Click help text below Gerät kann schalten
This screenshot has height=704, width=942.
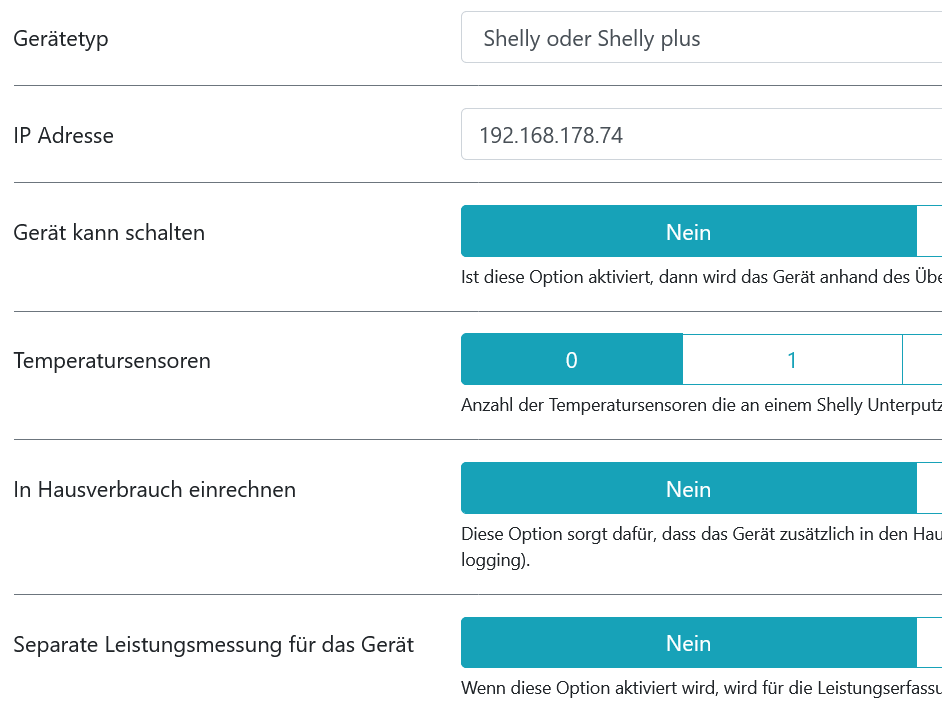(700, 277)
